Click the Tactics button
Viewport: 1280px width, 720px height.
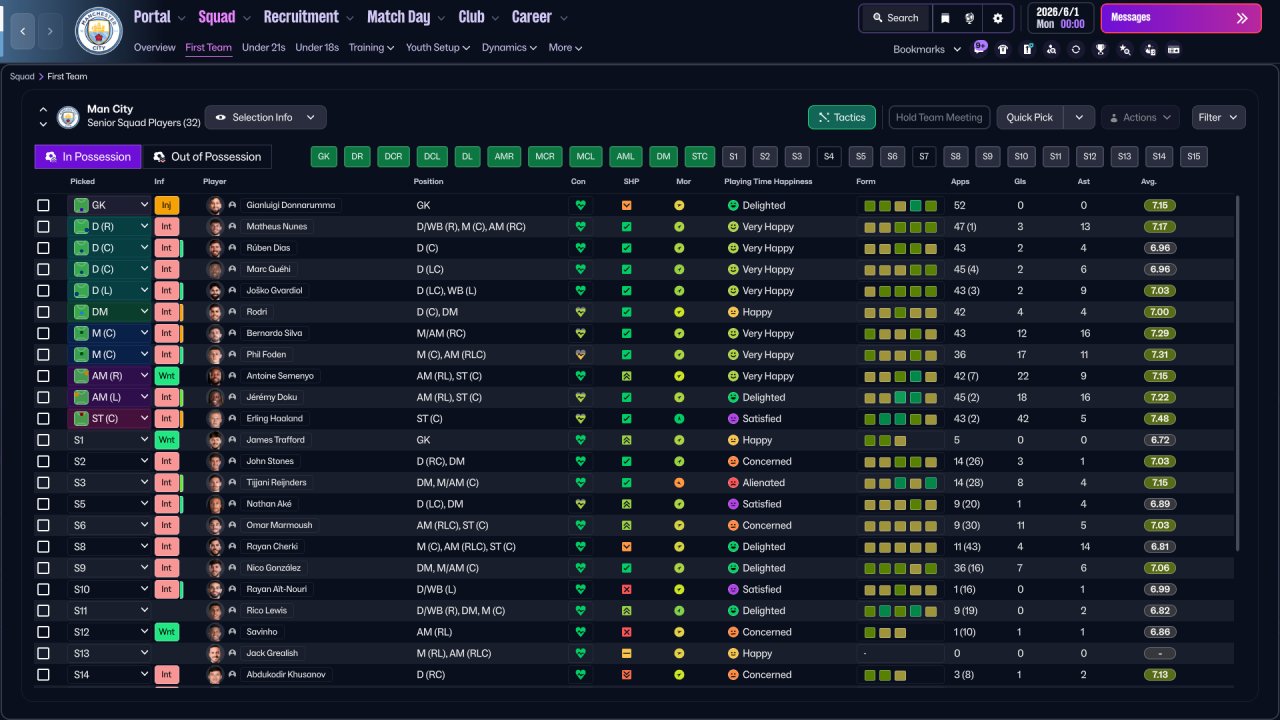click(x=842, y=117)
